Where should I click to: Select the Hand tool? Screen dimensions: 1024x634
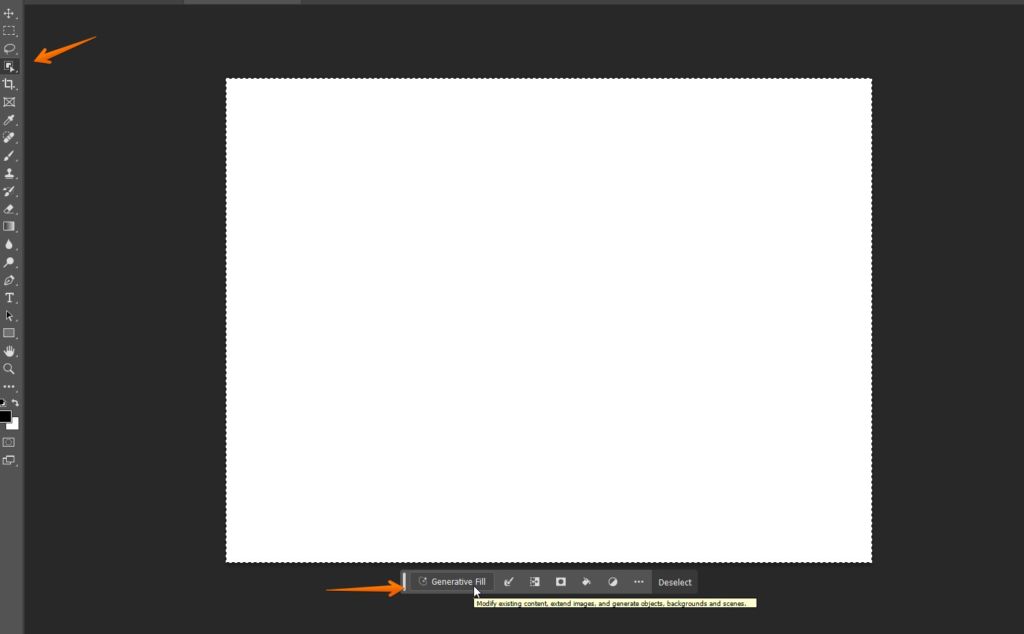(x=9, y=351)
